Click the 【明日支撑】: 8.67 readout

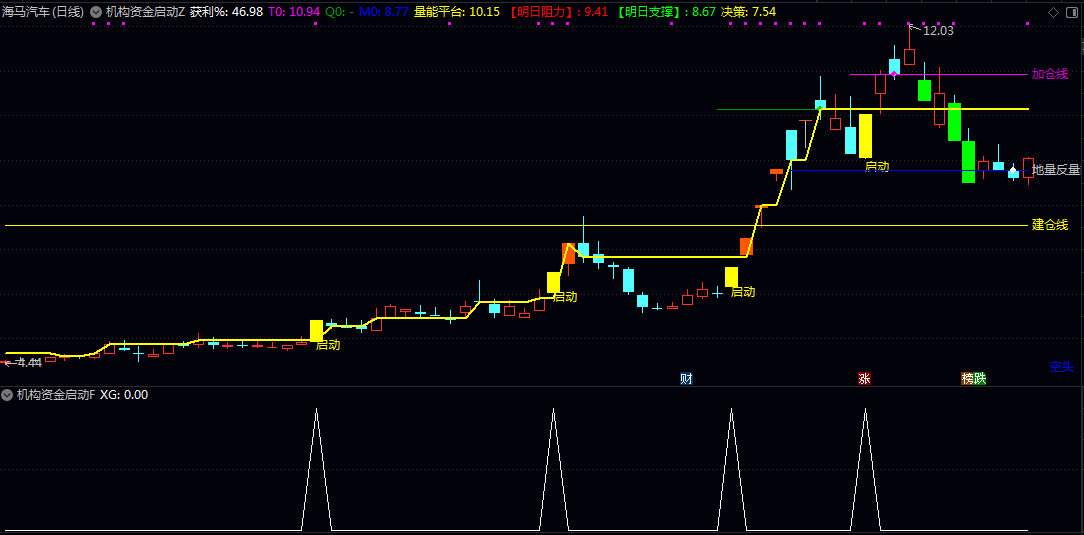point(665,12)
